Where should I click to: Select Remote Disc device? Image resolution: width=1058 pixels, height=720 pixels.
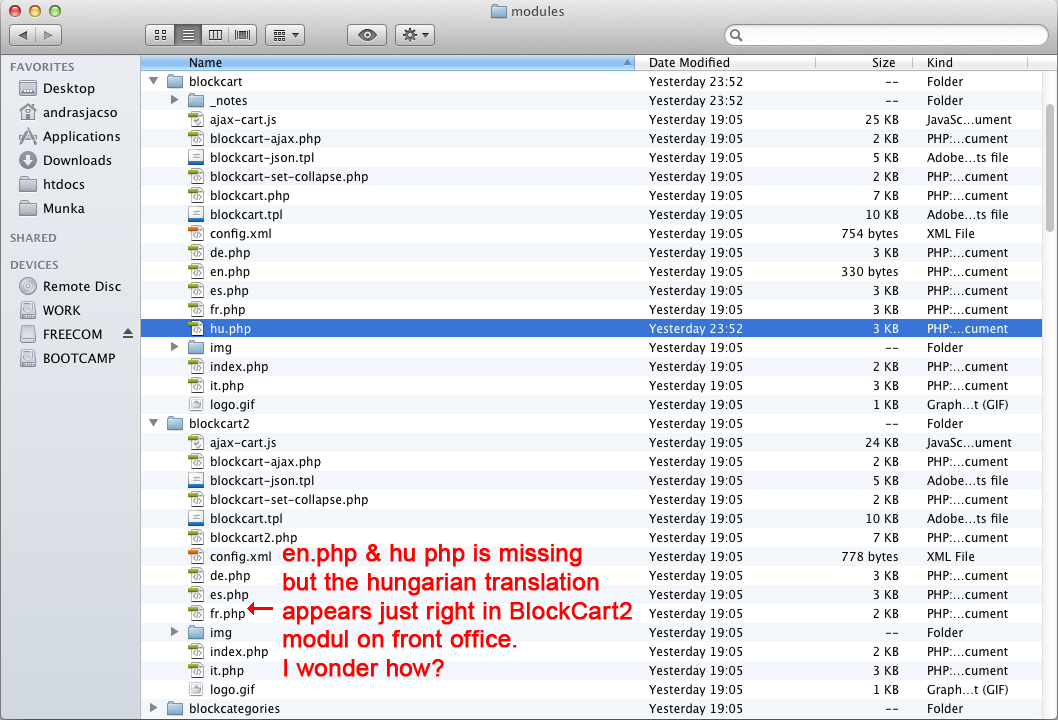click(70, 286)
